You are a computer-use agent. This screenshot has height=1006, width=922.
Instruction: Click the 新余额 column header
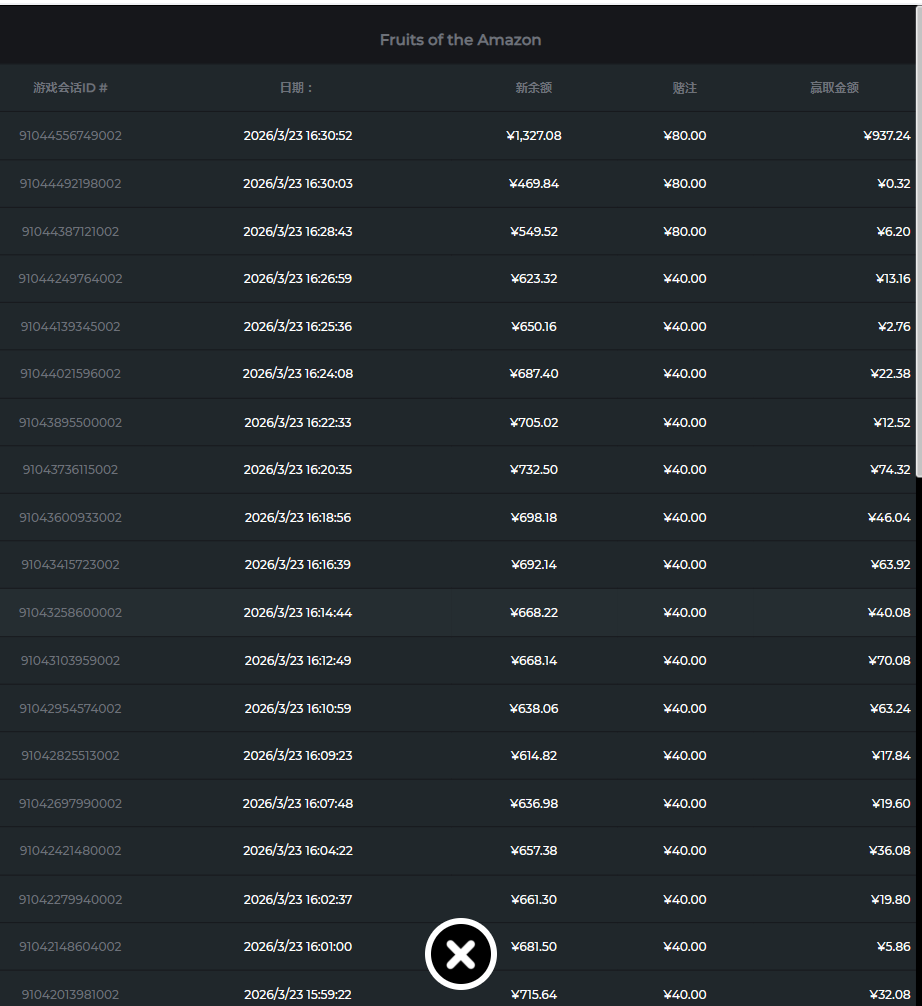533,88
